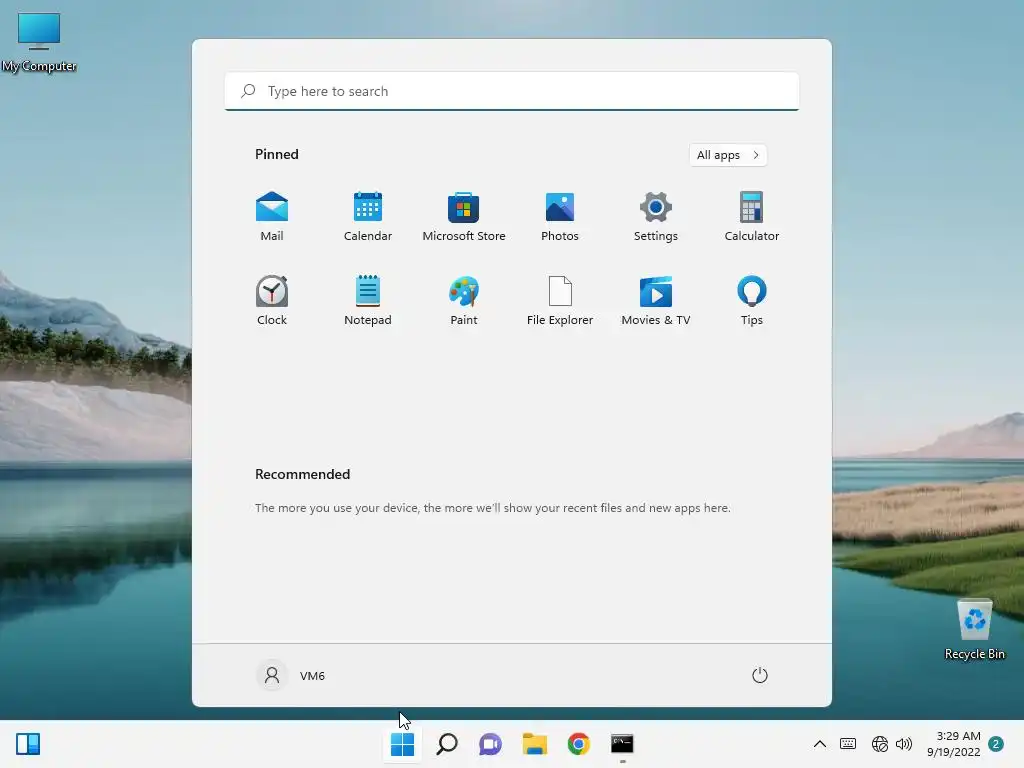Show hidden system tray icons

click(820, 744)
